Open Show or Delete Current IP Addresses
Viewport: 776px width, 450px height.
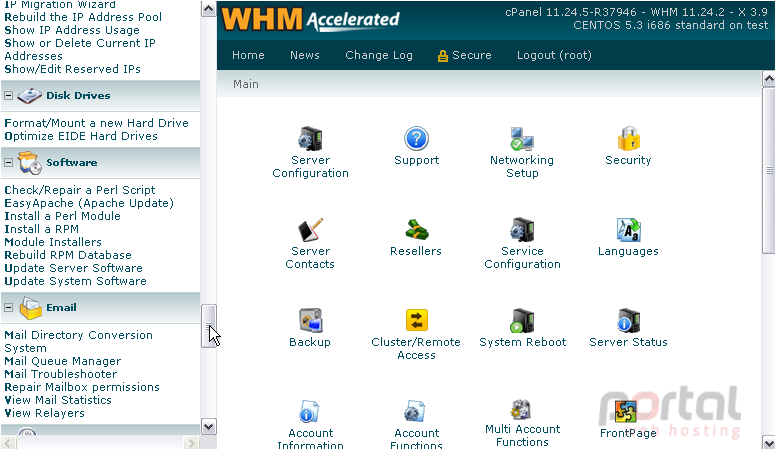80,50
